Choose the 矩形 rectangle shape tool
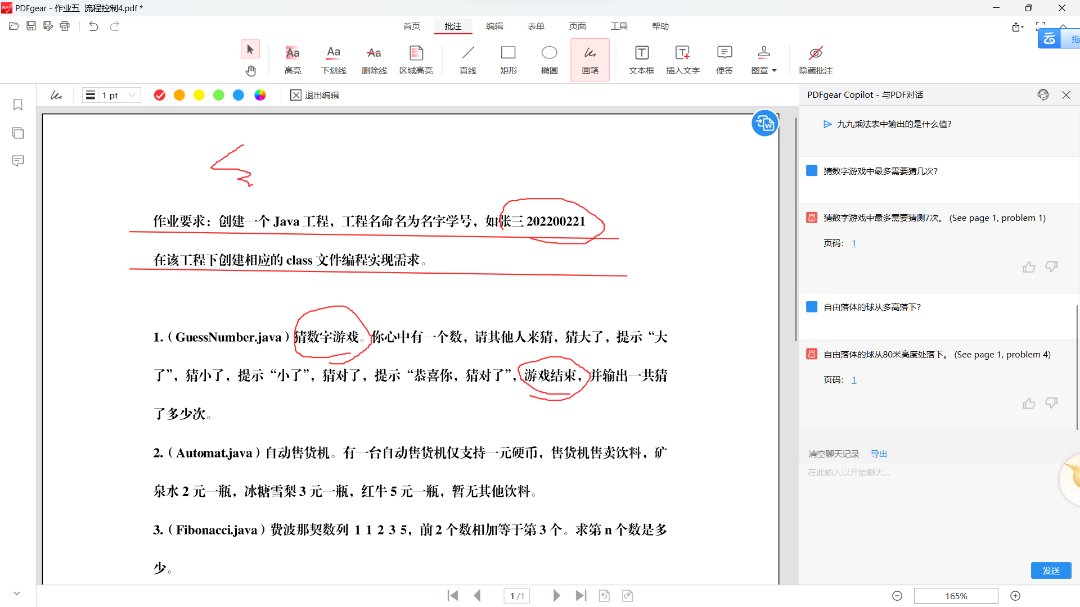Image resolution: width=1080 pixels, height=607 pixels. click(x=508, y=58)
